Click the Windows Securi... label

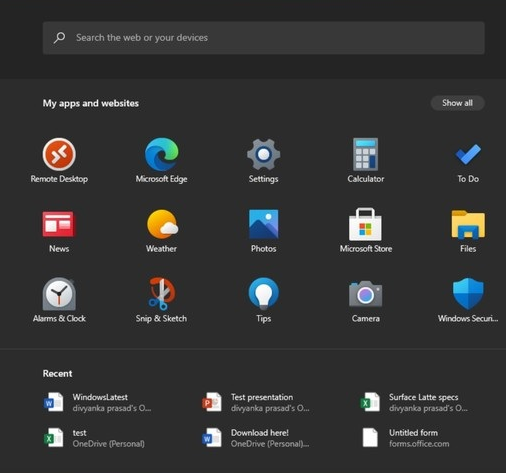(468, 319)
